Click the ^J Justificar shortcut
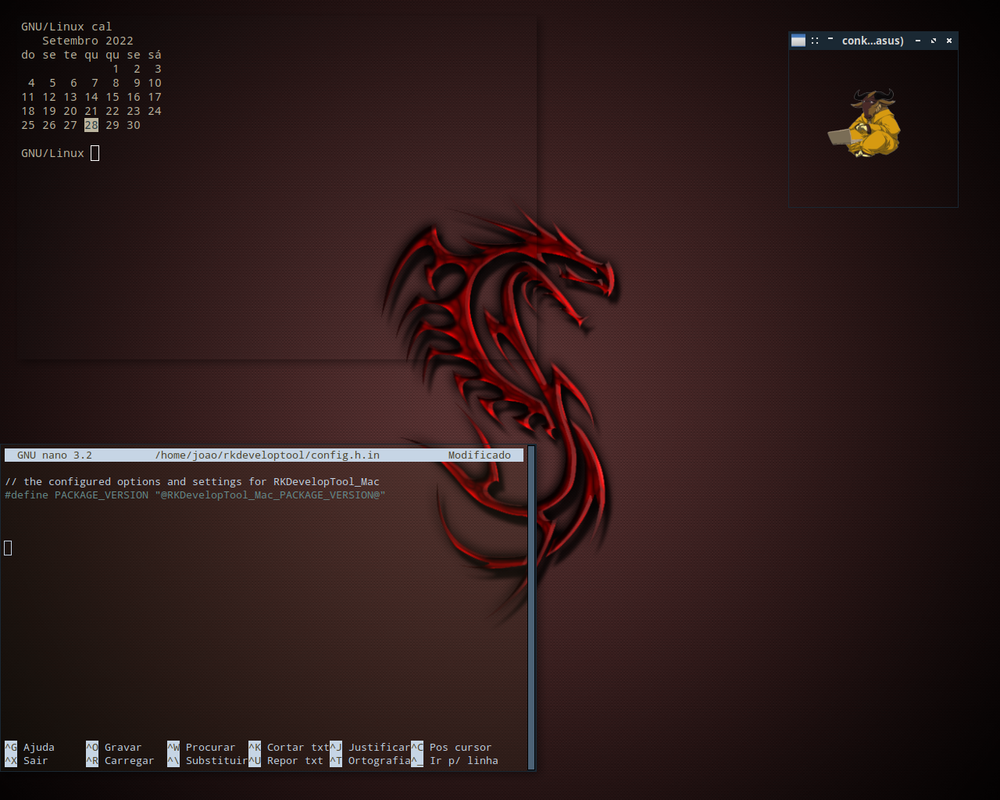 pyautogui.click(x=370, y=747)
